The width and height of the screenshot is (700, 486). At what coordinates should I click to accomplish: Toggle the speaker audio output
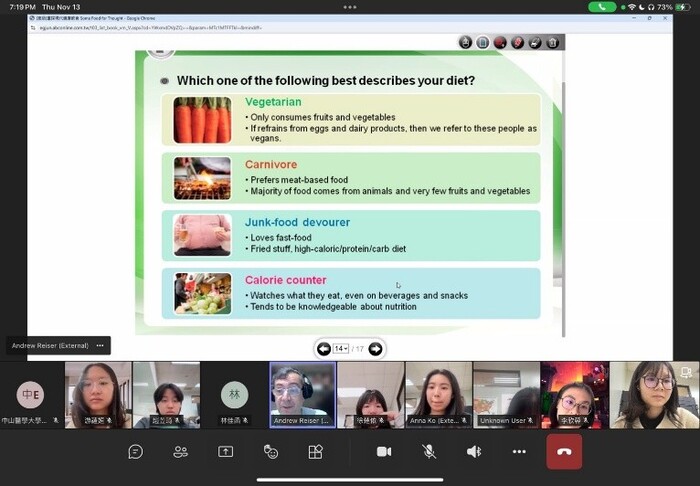(x=474, y=452)
